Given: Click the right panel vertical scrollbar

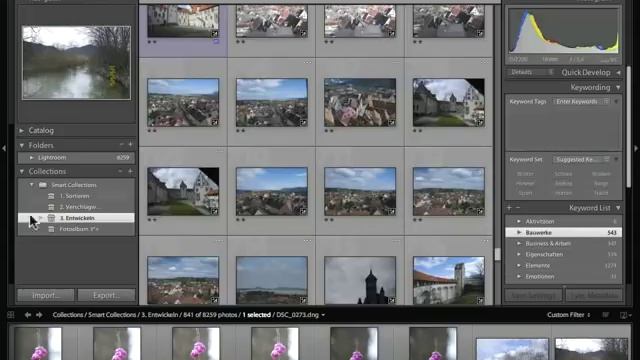Looking at the screenshot, I should tap(629, 127).
